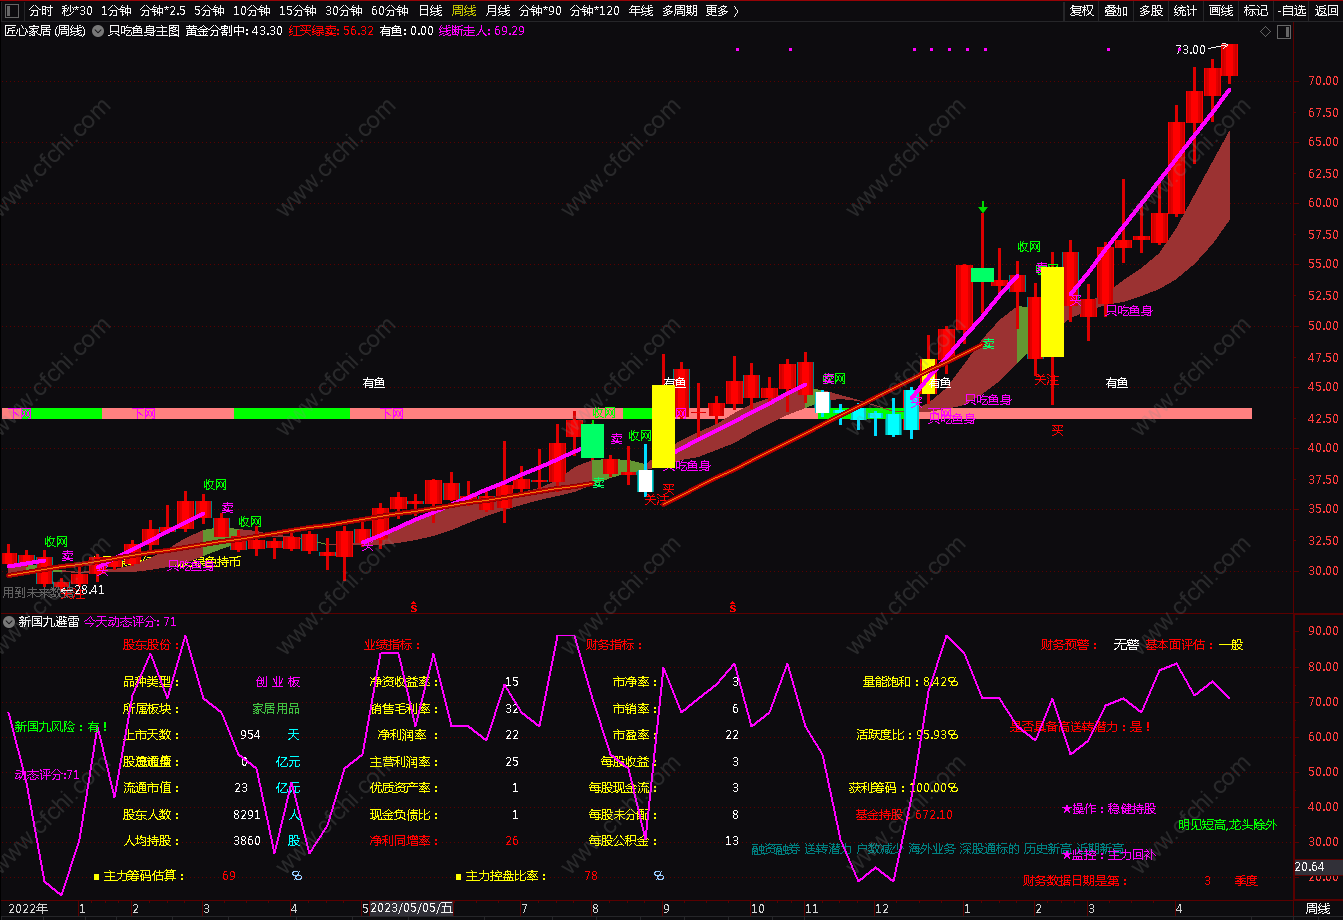Click the 叠加 overlay button
The height and width of the screenshot is (920, 1343).
[x=1116, y=10]
